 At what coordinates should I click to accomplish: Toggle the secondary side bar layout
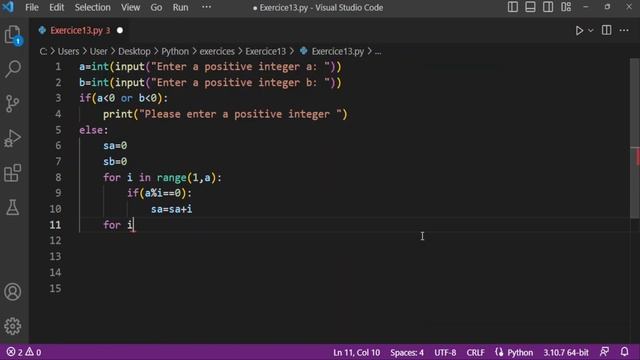(x=548, y=7)
